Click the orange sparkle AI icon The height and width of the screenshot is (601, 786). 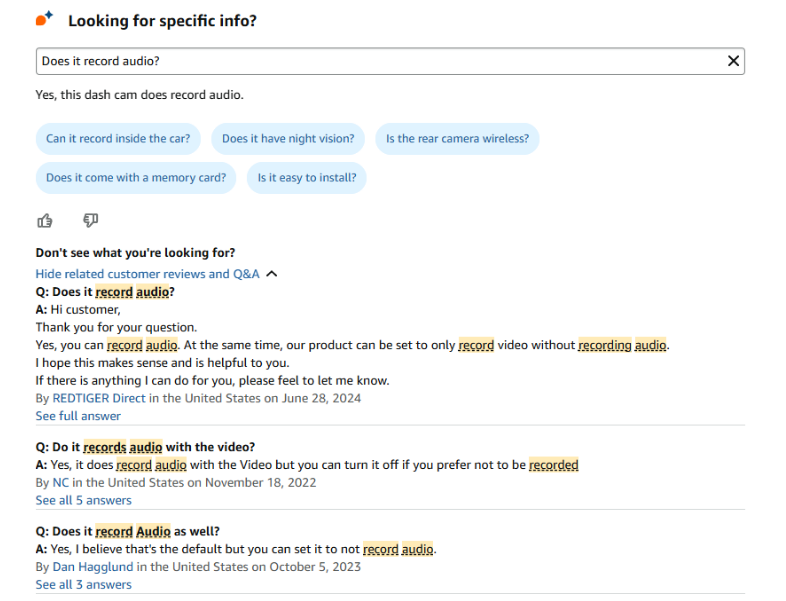coord(44,19)
